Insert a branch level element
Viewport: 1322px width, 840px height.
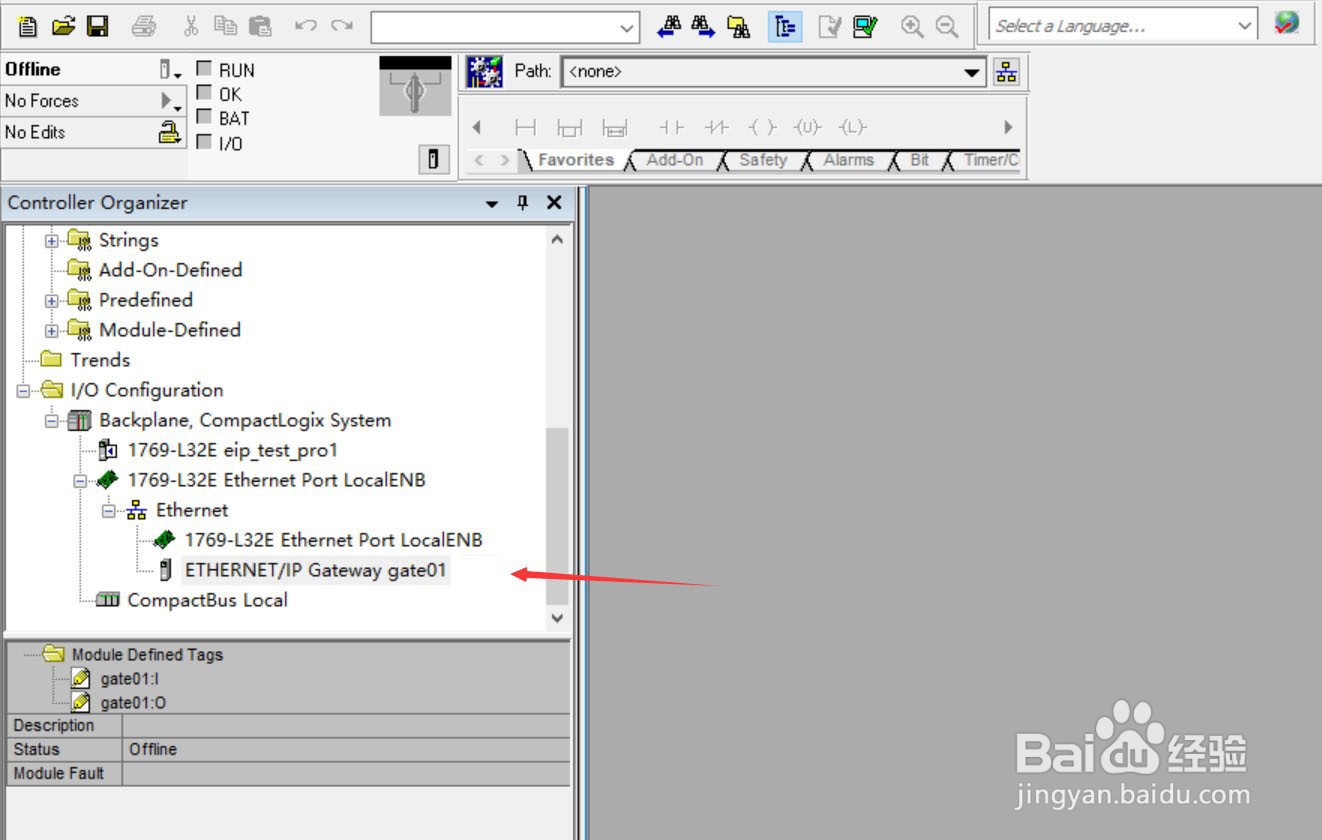[614, 127]
